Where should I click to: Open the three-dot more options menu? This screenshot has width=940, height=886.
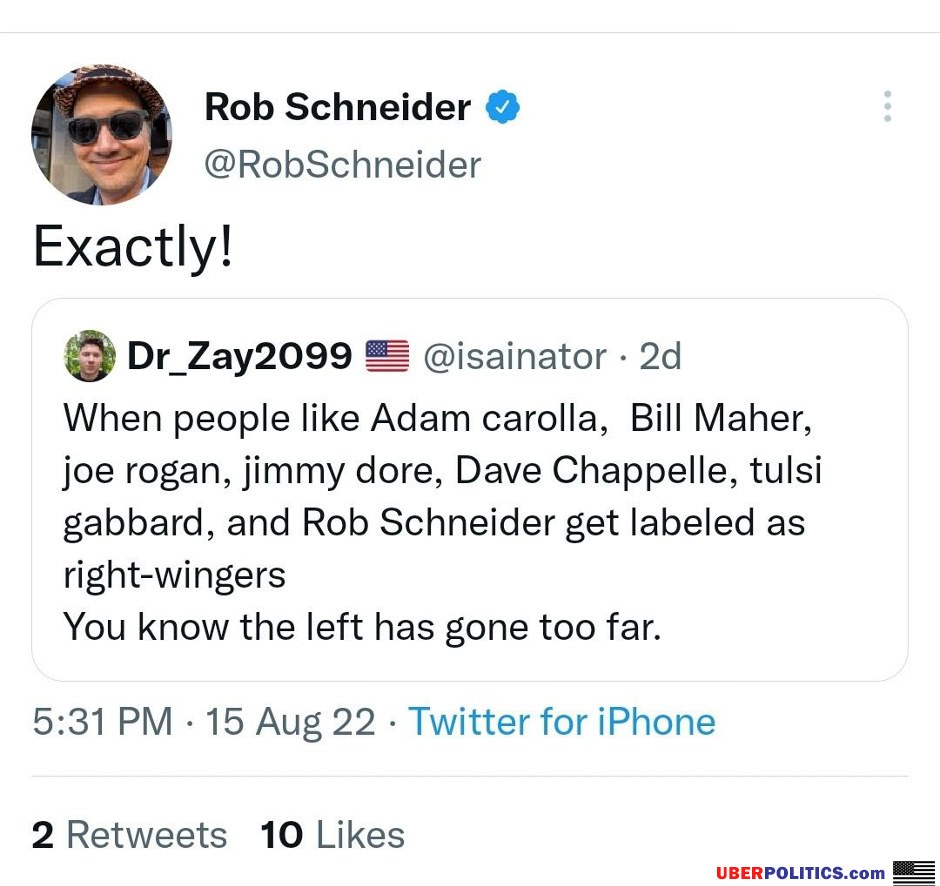(x=887, y=107)
